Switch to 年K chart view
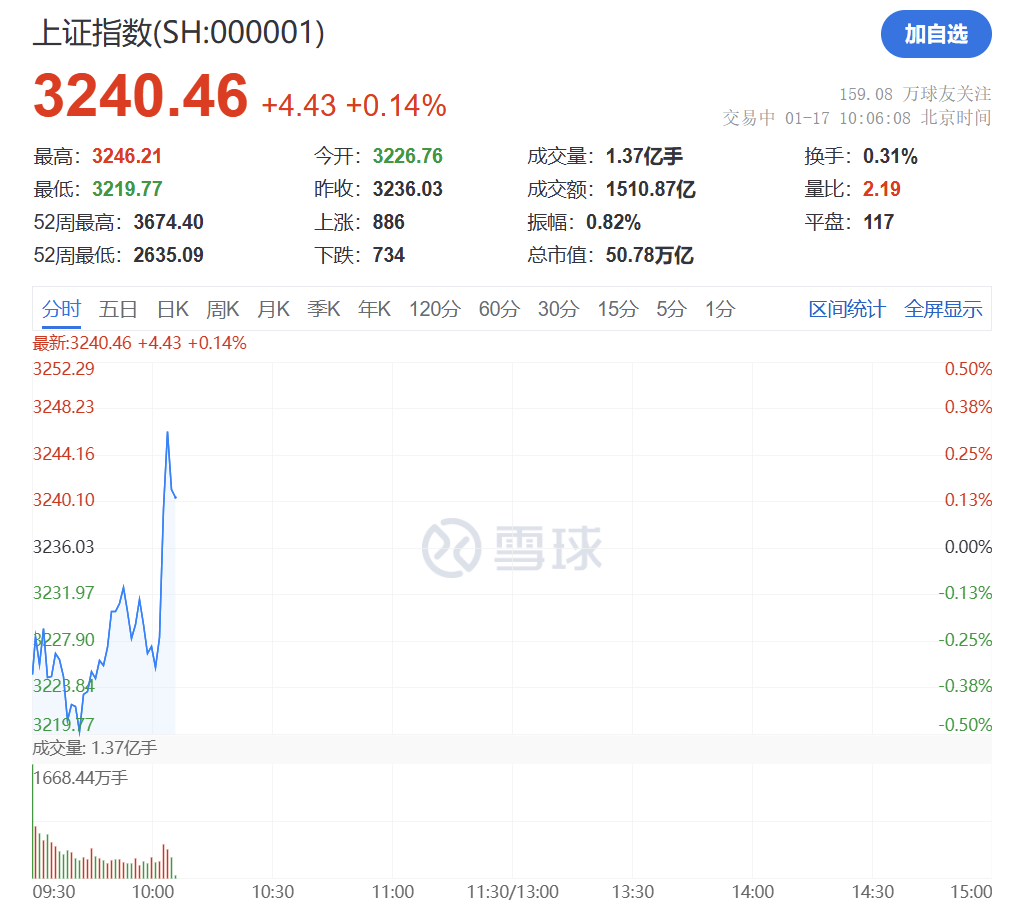This screenshot has height=916, width=1011. pyautogui.click(x=374, y=309)
